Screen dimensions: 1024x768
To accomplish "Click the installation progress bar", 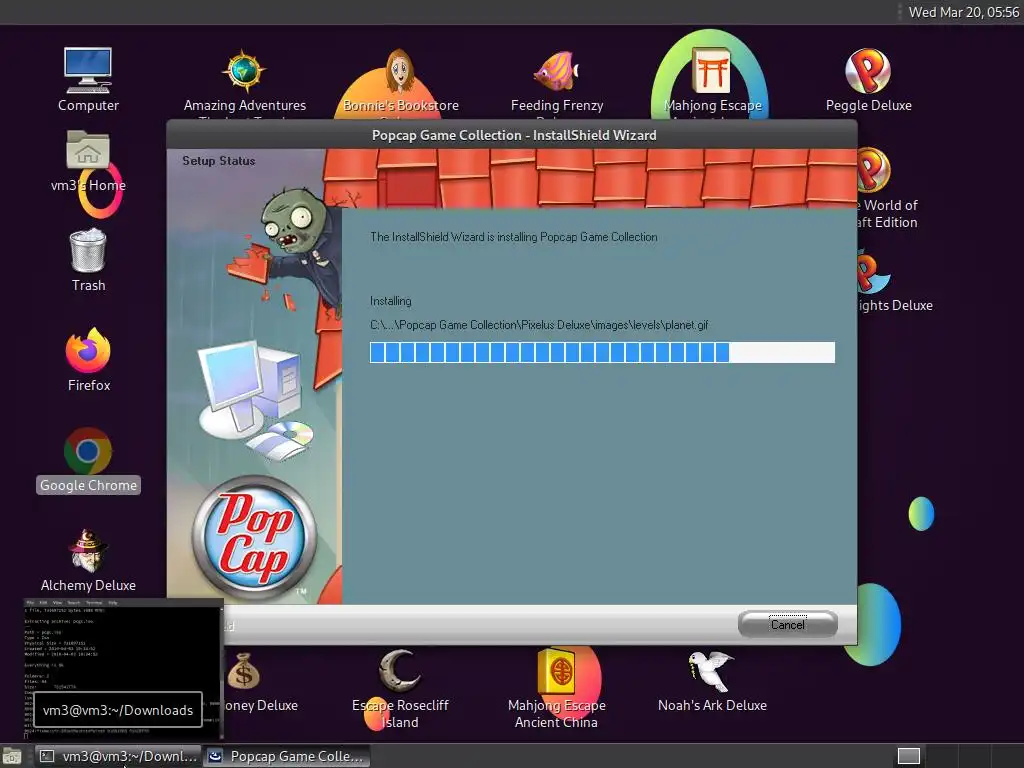I will coord(602,352).
